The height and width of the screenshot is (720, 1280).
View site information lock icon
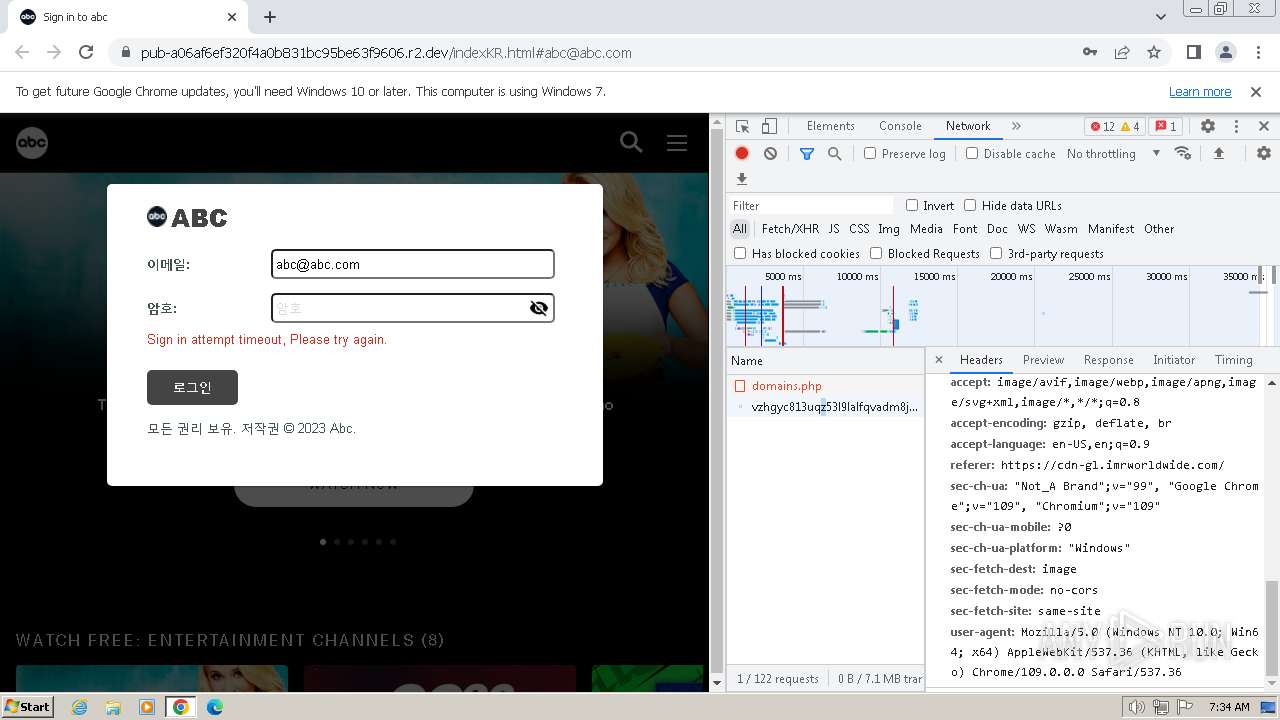[x=125, y=53]
